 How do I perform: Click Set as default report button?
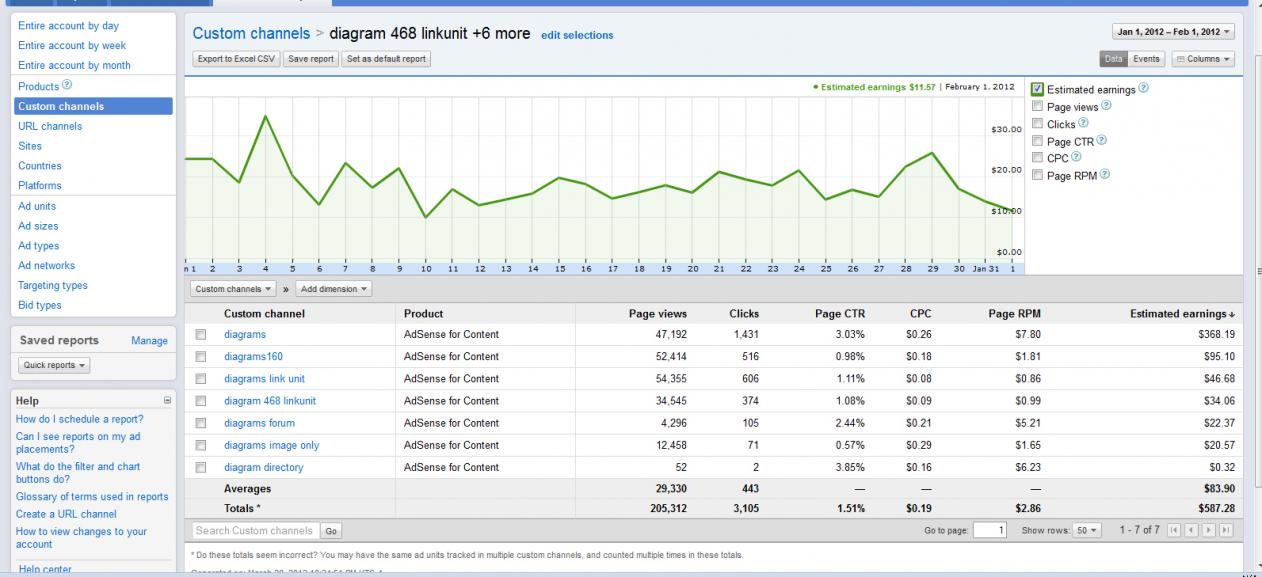(x=386, y=59)
